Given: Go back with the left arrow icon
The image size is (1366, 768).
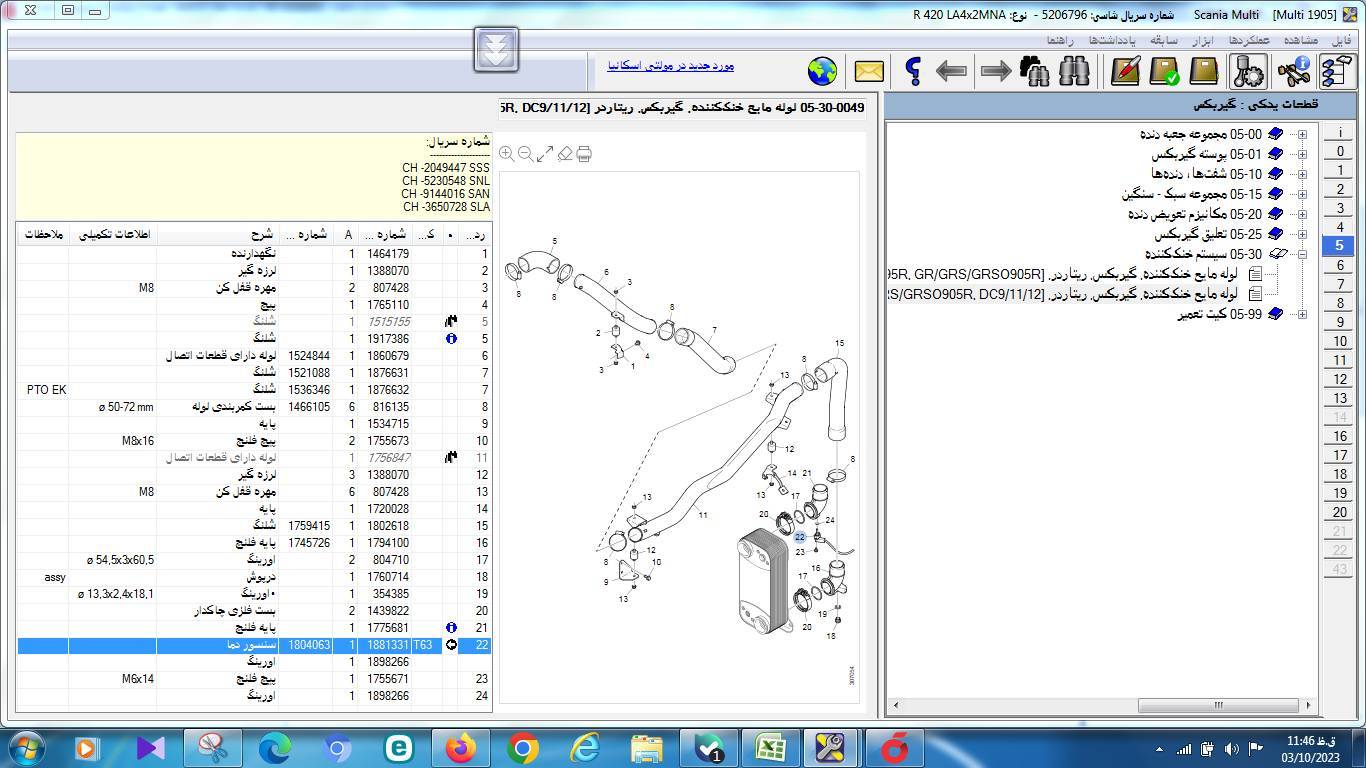Looking at the screenshot, I should coord(950,71).
